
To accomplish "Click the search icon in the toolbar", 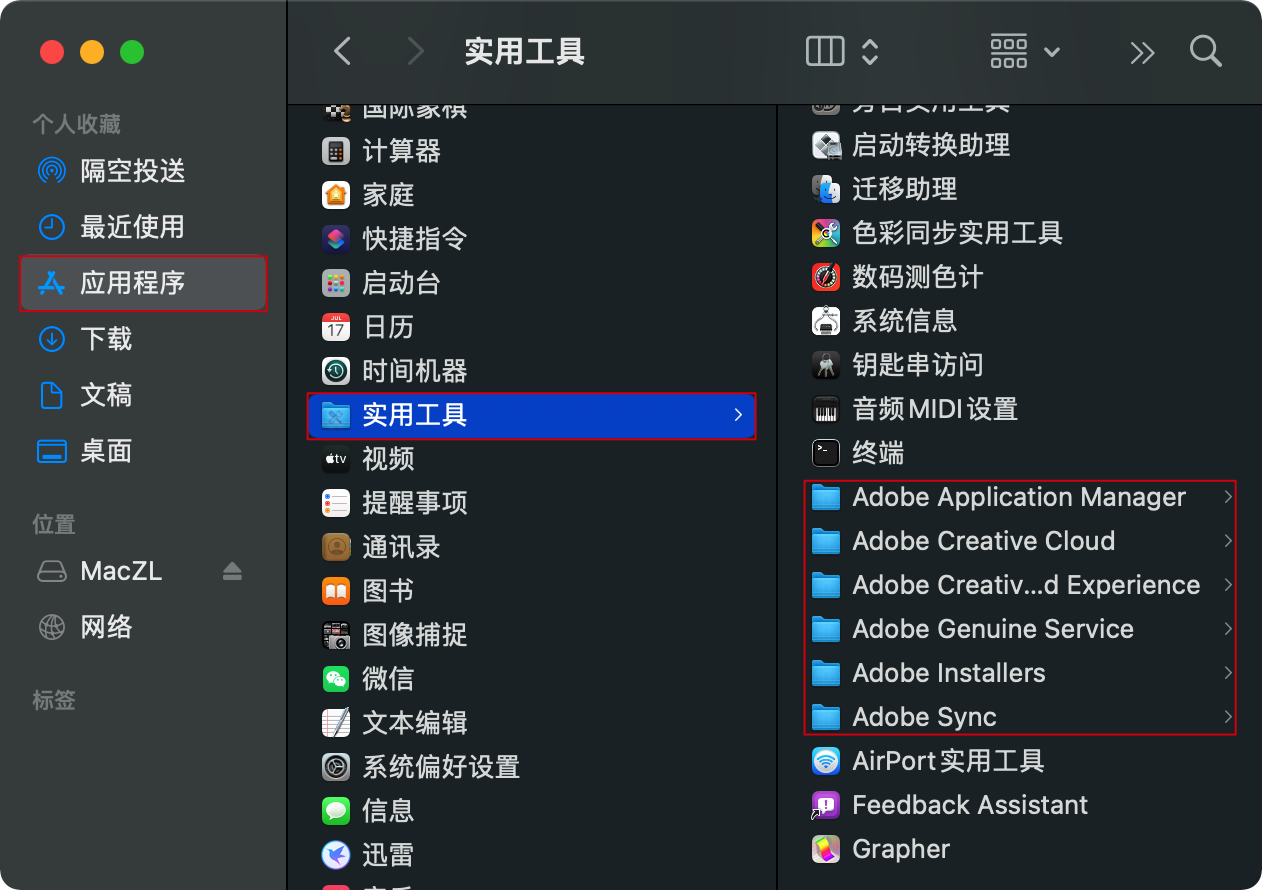I will click(1205, 51).
